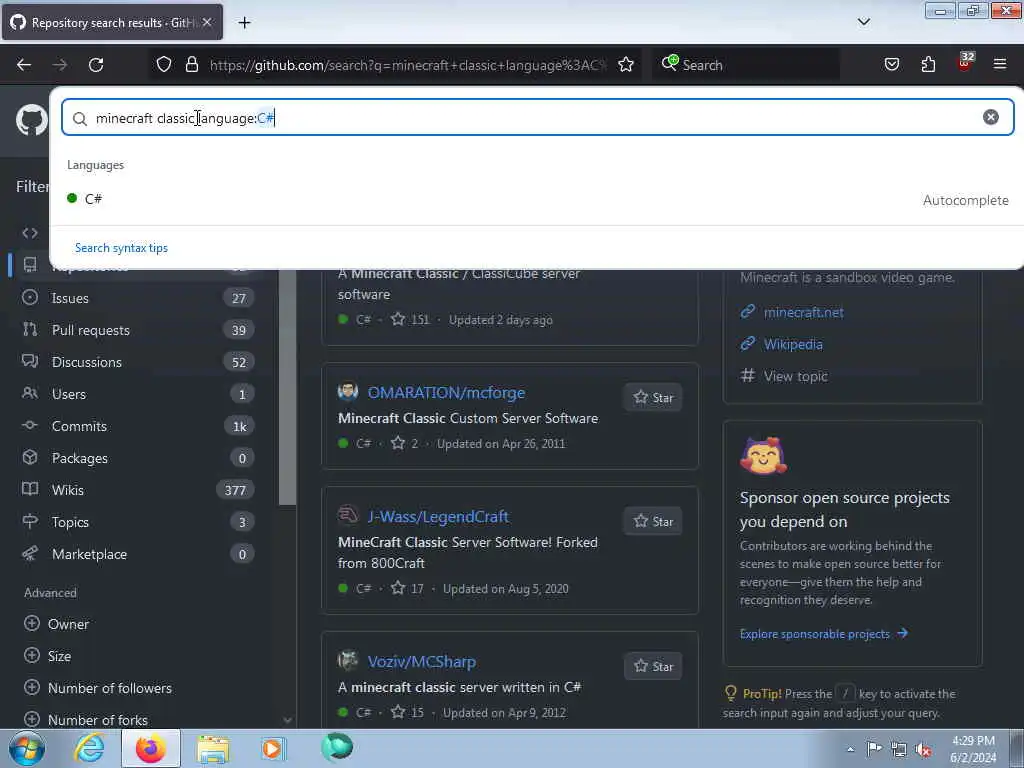
Task: Open Voziv/MCSharp repository
Action: [421, 662]
